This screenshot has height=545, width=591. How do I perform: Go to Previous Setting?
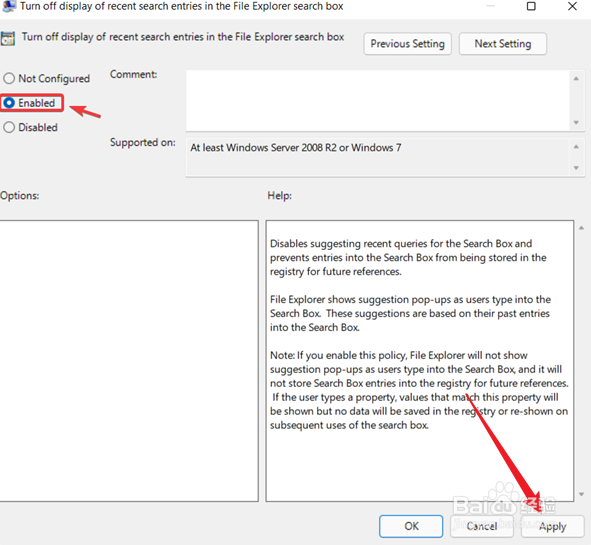tap(407, 44)
